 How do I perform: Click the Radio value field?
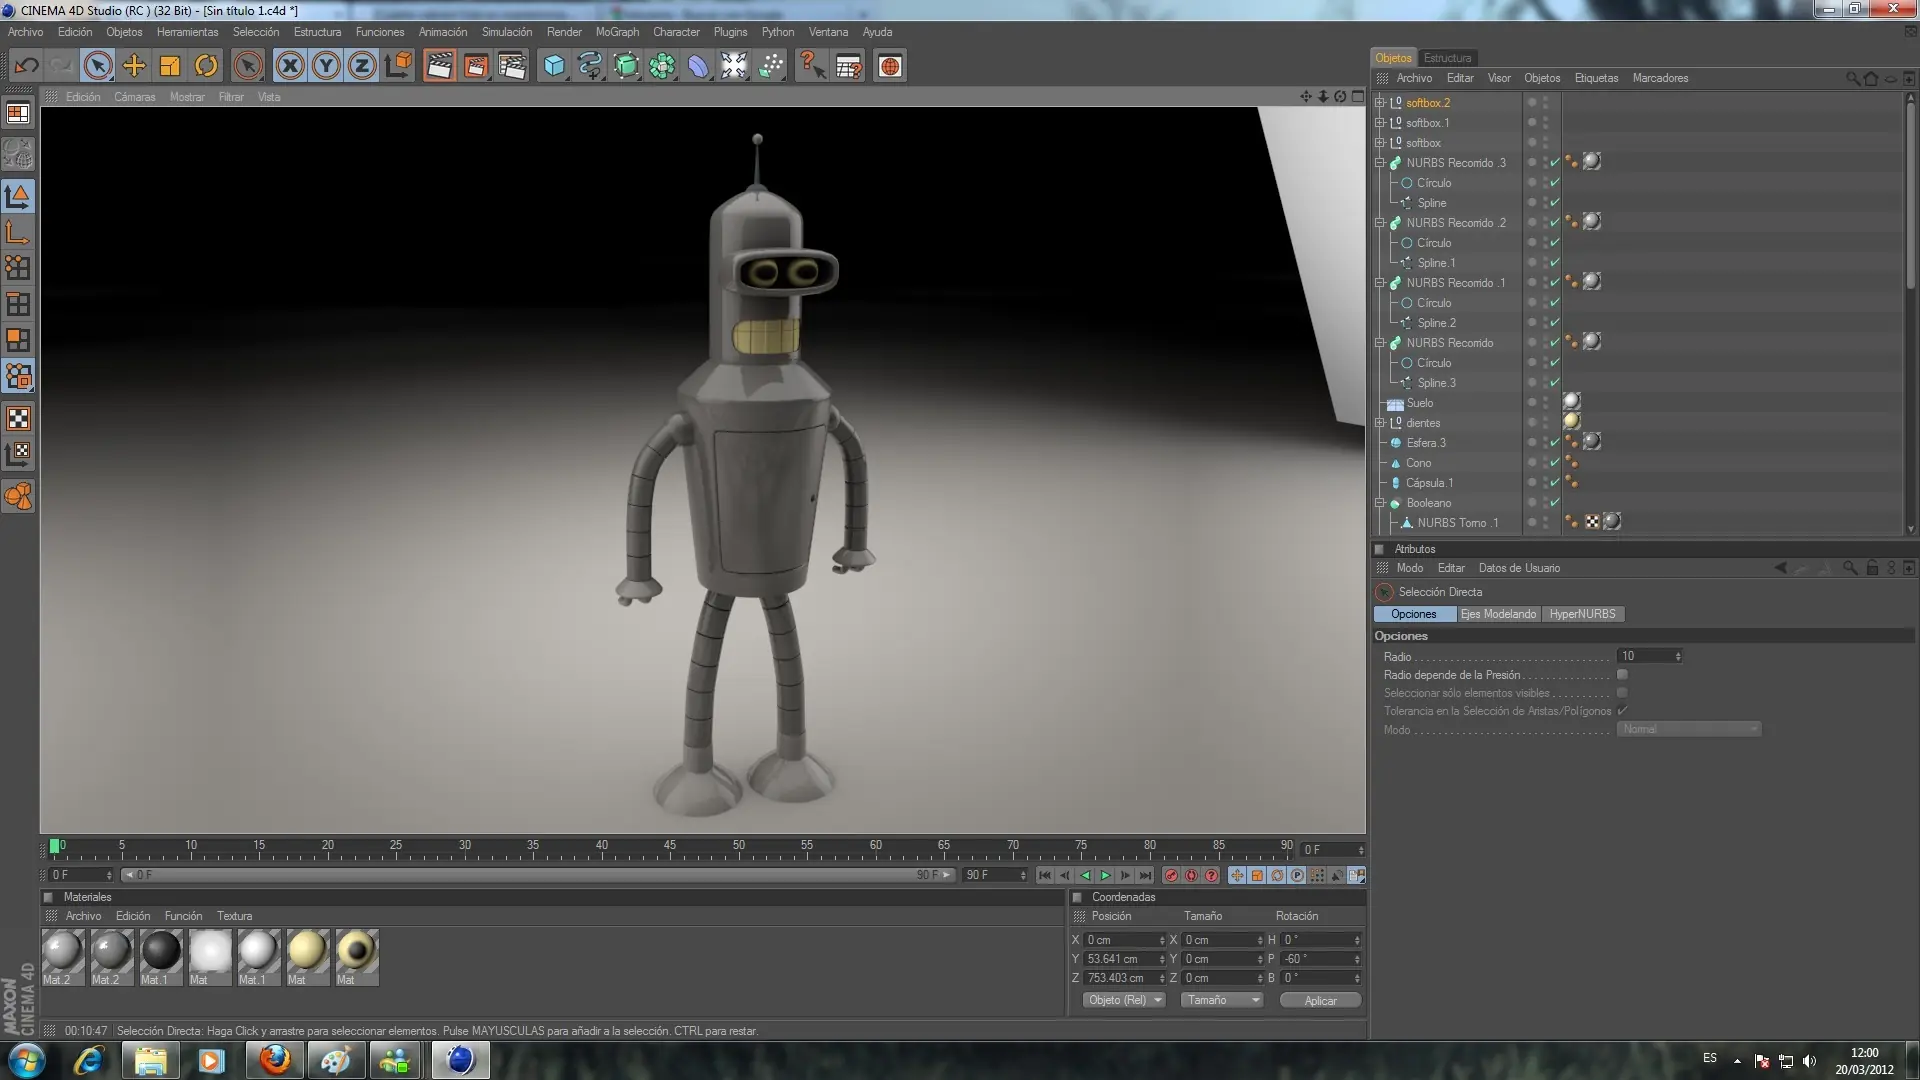tap(1649, 656)
